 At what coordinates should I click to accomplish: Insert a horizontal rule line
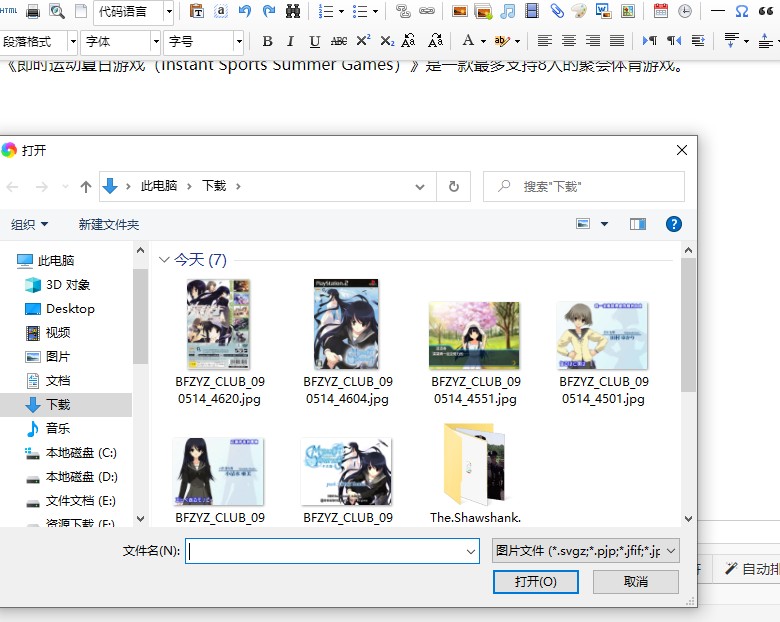tap(717, 10)
